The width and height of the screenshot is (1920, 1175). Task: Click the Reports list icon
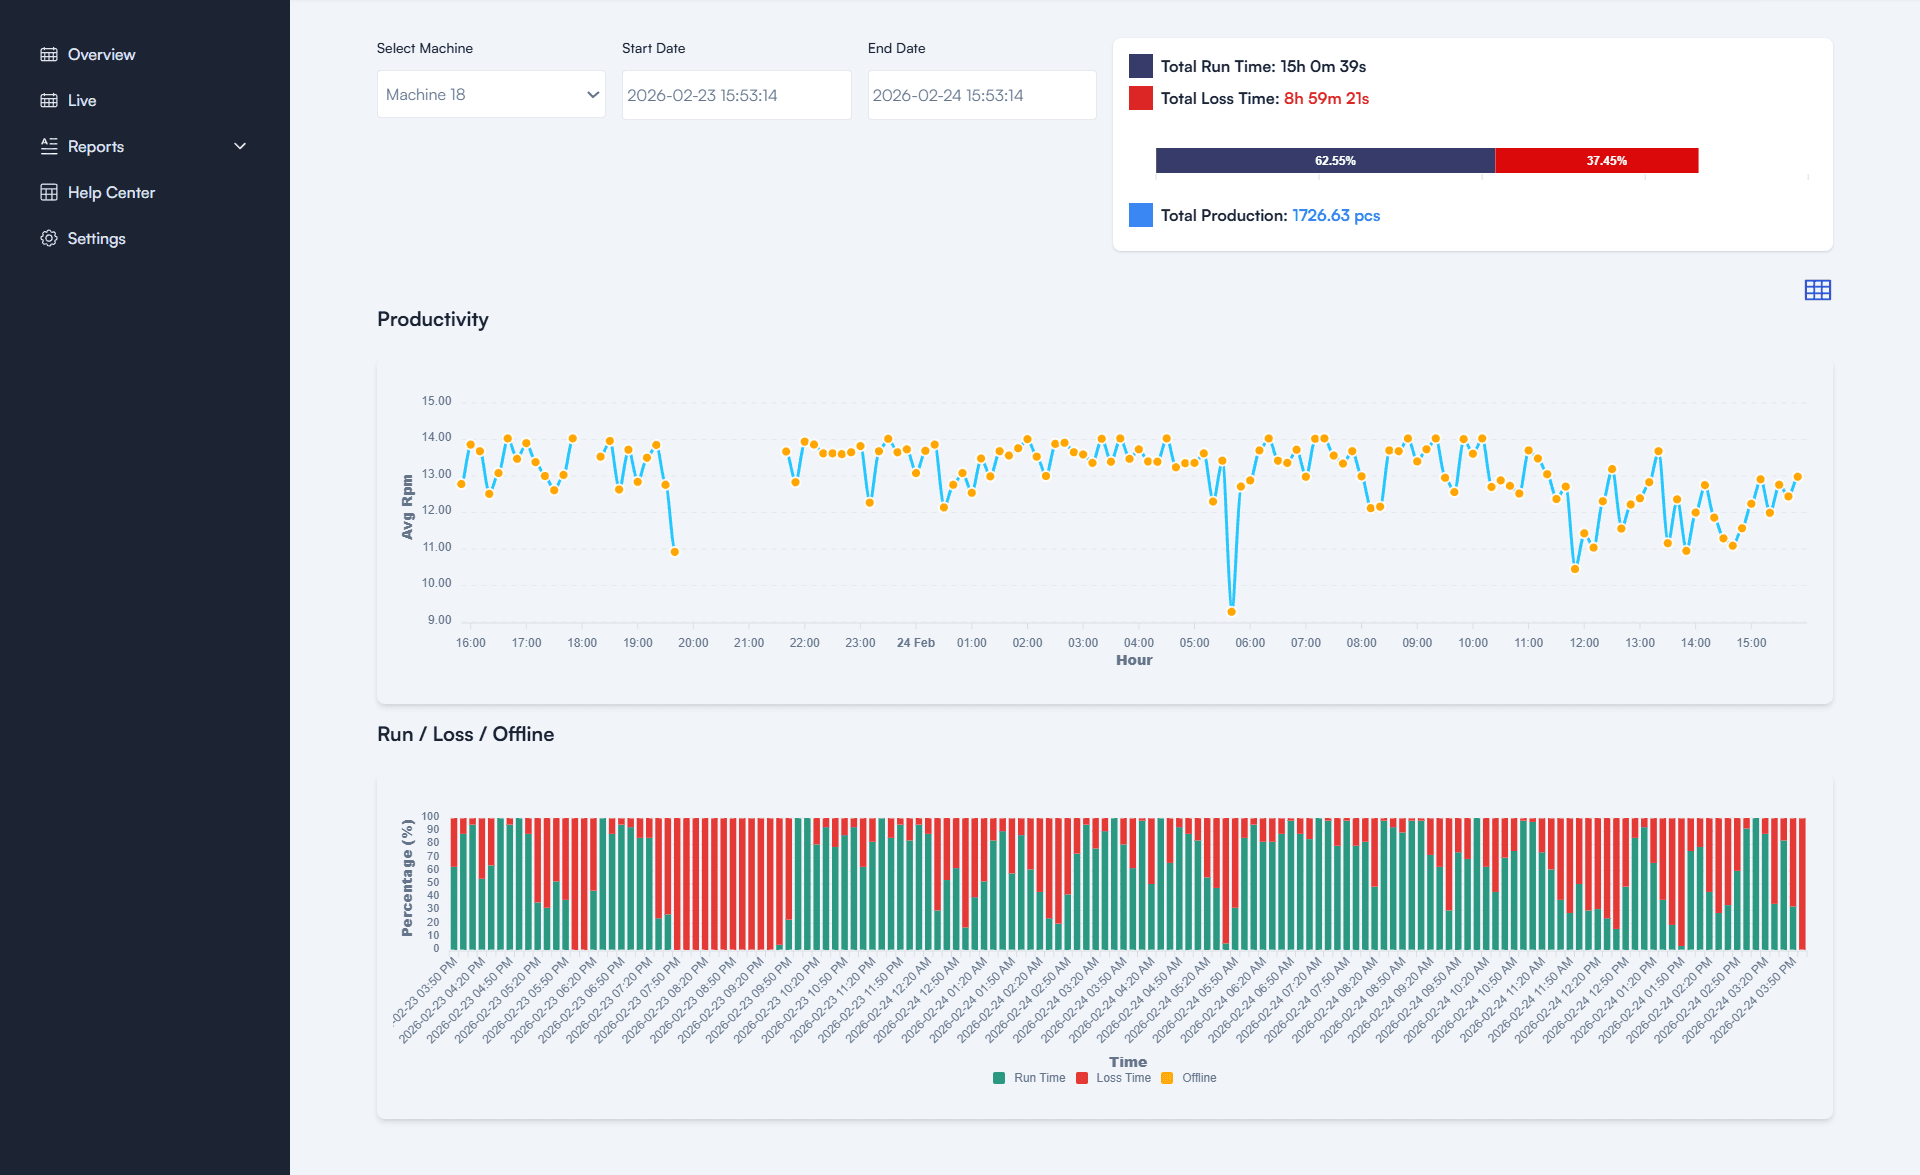pyautogui.click(x=49, y=146)
